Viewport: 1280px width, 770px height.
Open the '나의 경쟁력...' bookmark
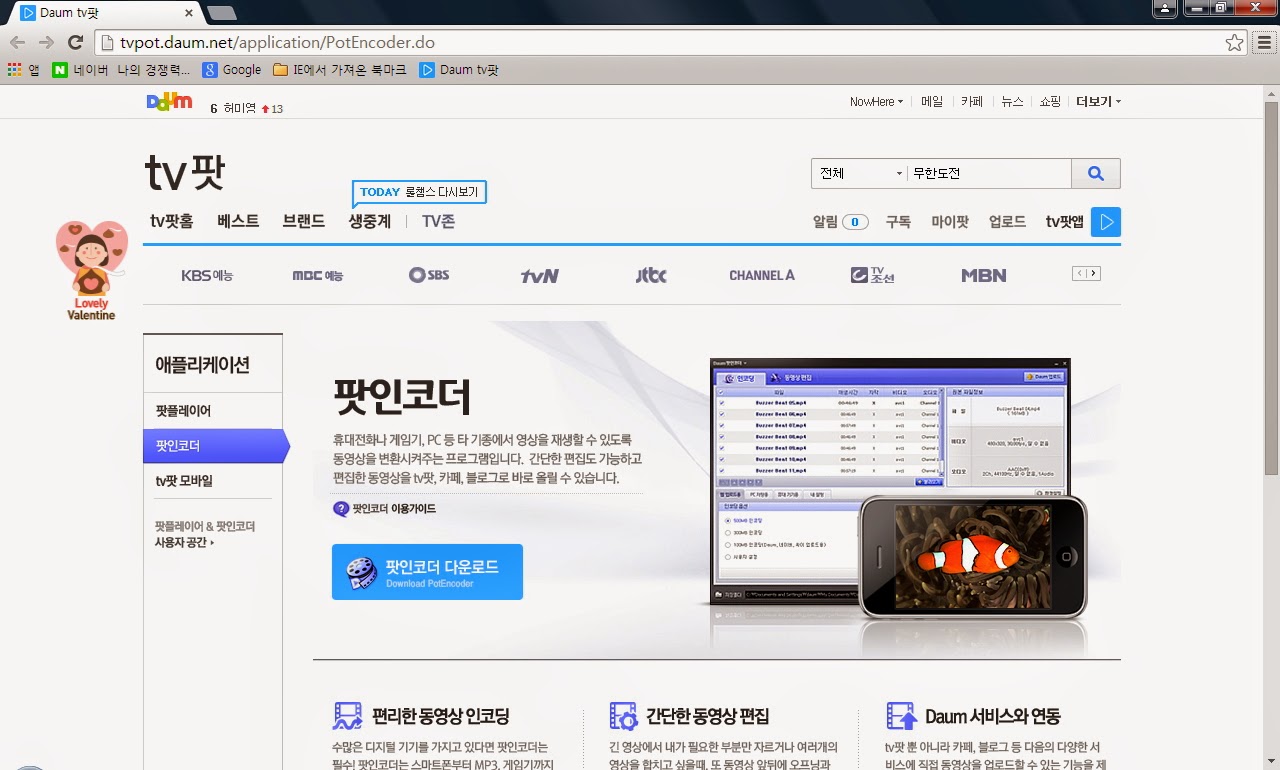(x=153, y=70)
